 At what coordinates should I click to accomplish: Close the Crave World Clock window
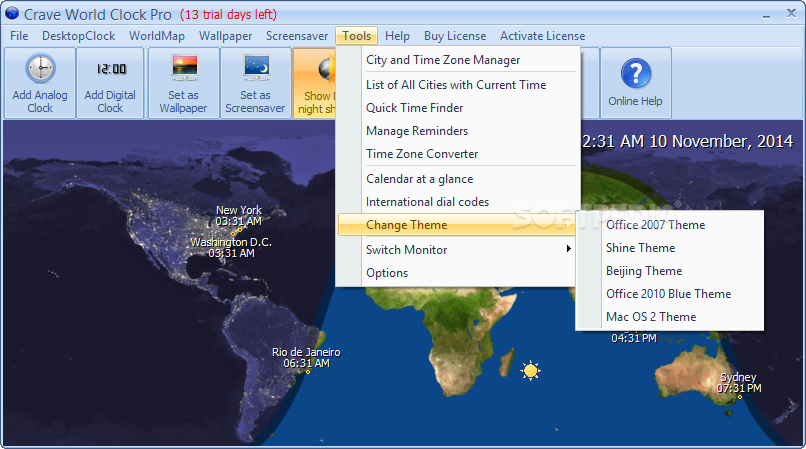tap(791, 14)
